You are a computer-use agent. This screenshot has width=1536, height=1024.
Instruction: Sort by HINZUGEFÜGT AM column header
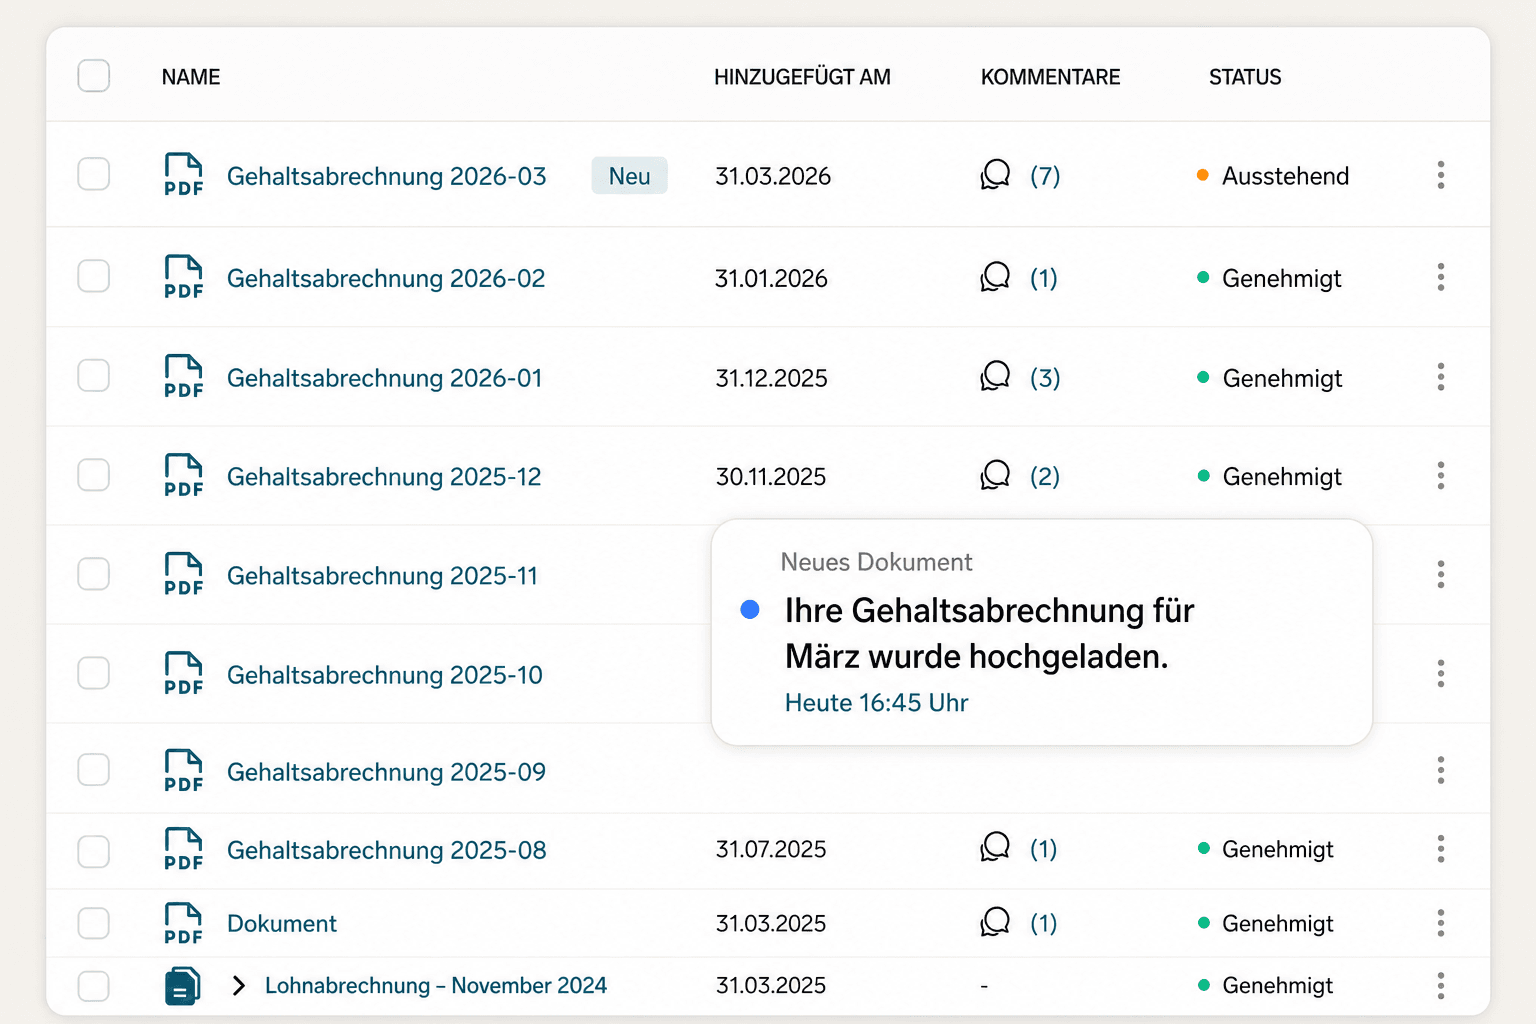(x=802, y=77)
